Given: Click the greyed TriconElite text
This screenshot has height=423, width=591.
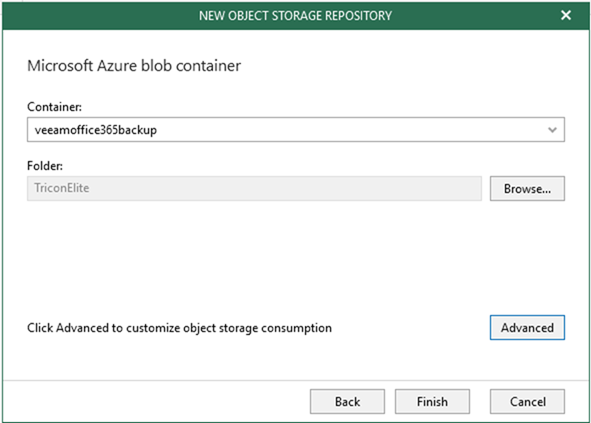Looking at the screenshot, I should coord(62,188).
